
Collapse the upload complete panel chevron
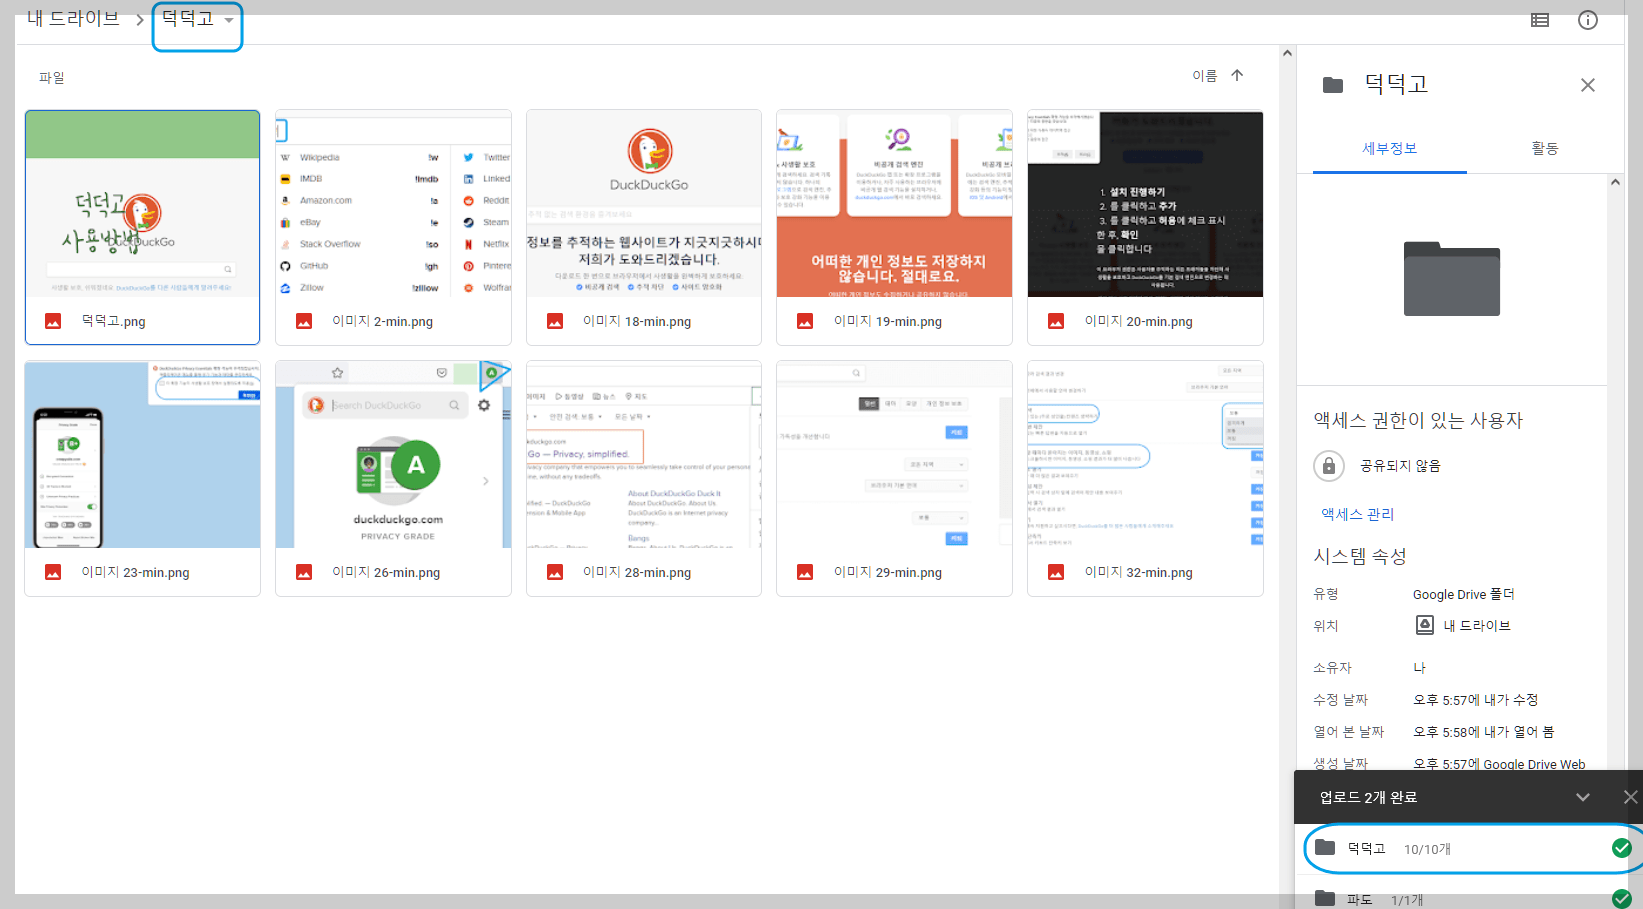pos(1583,797)
